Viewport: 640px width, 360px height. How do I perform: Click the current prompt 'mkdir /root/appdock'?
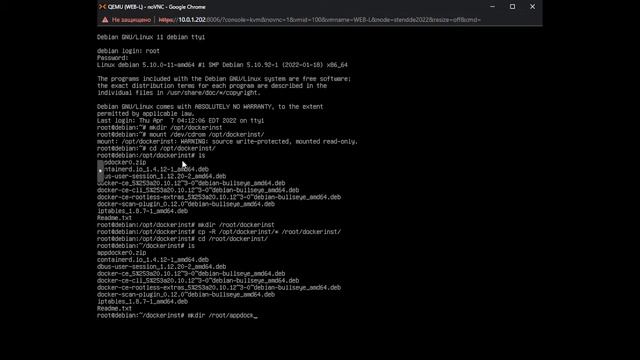click(x=222, y=316)
